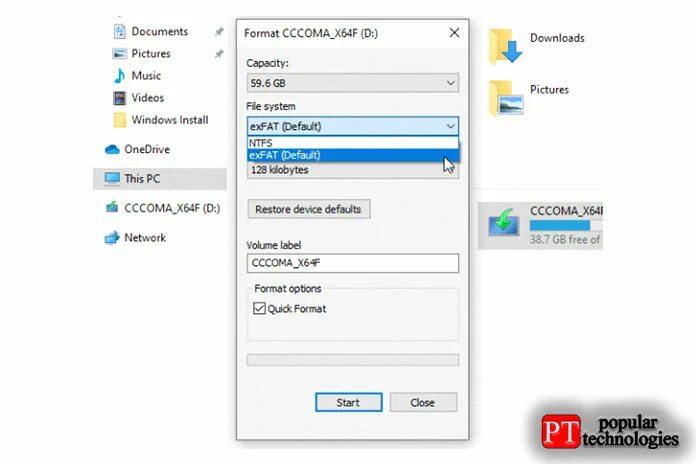The image size is (696, 464).
Task: Click the Videos filmstrip icon
Action: (119, 98)
